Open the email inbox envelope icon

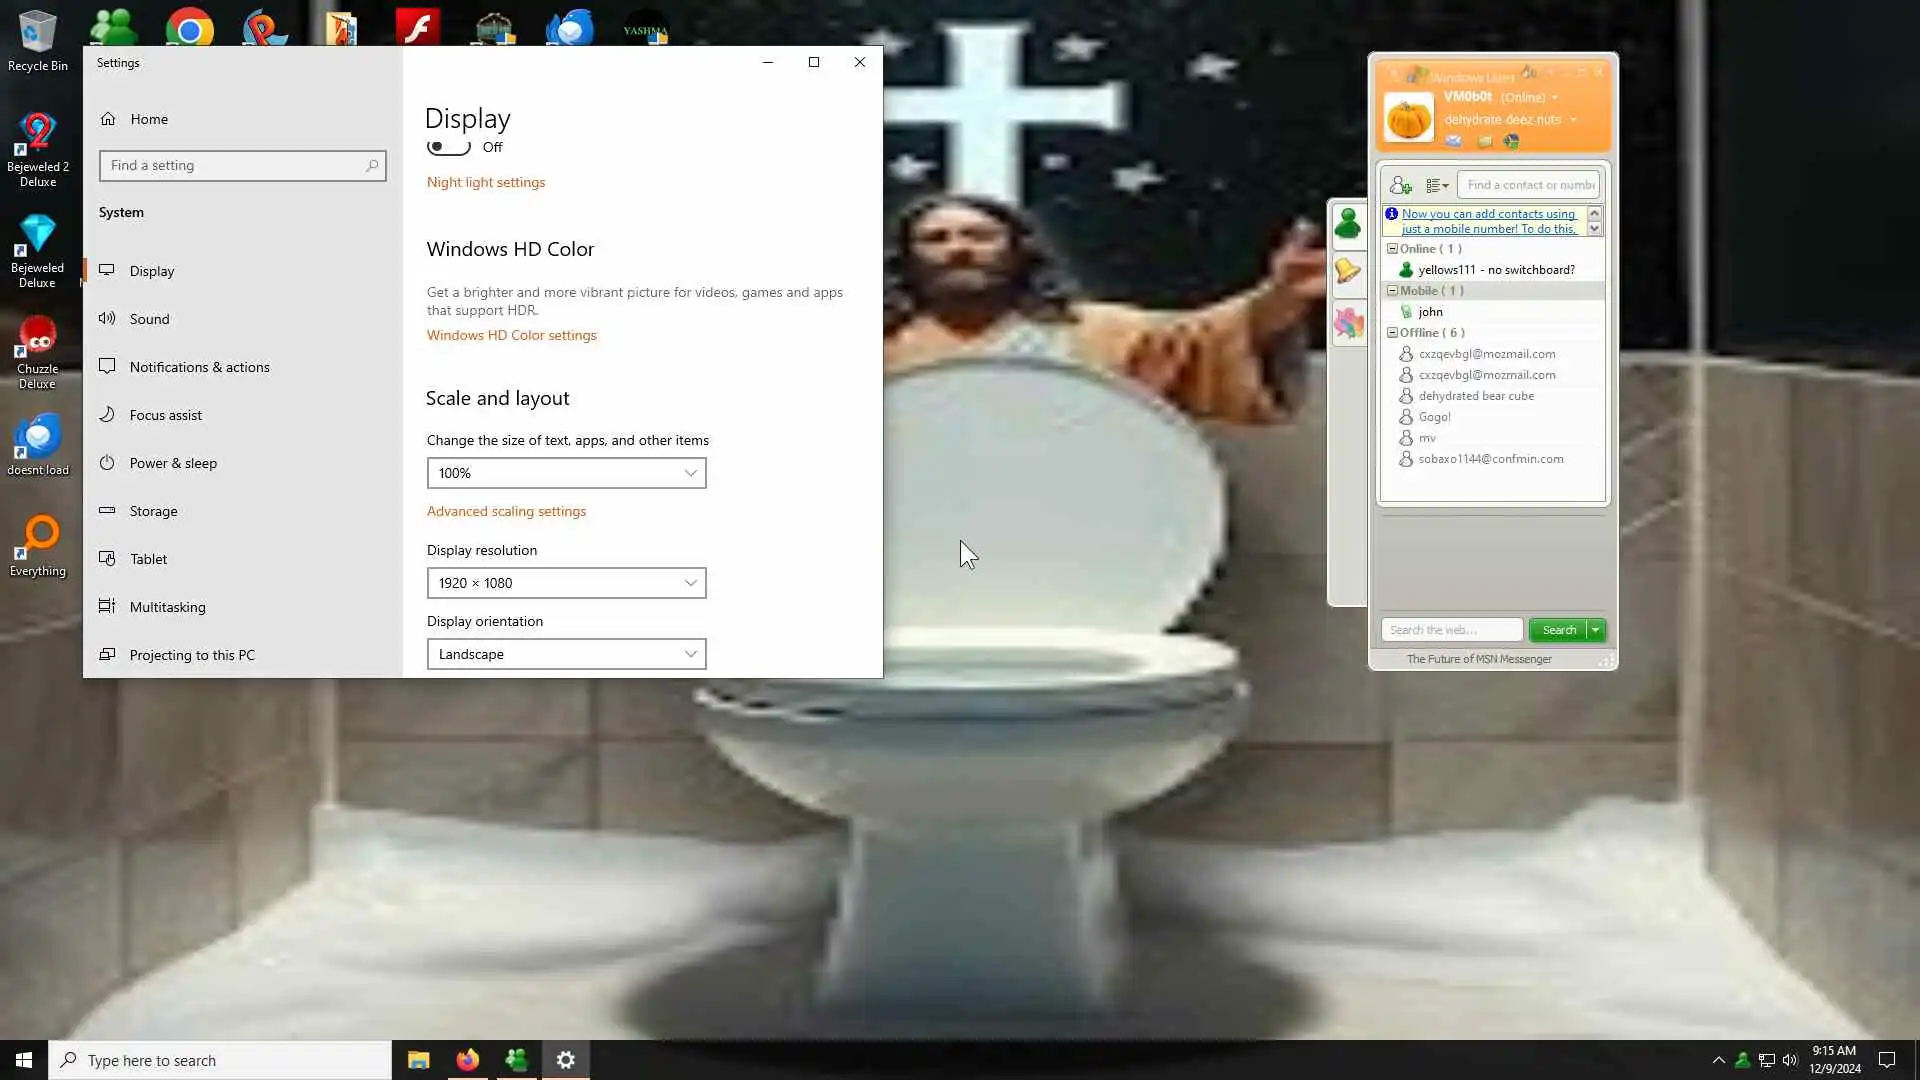(1453, 141)
